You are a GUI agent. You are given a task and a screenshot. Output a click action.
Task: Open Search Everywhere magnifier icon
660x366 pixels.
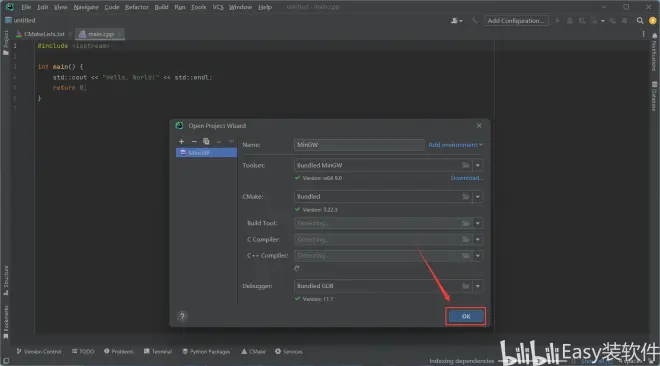coord(640,21)
